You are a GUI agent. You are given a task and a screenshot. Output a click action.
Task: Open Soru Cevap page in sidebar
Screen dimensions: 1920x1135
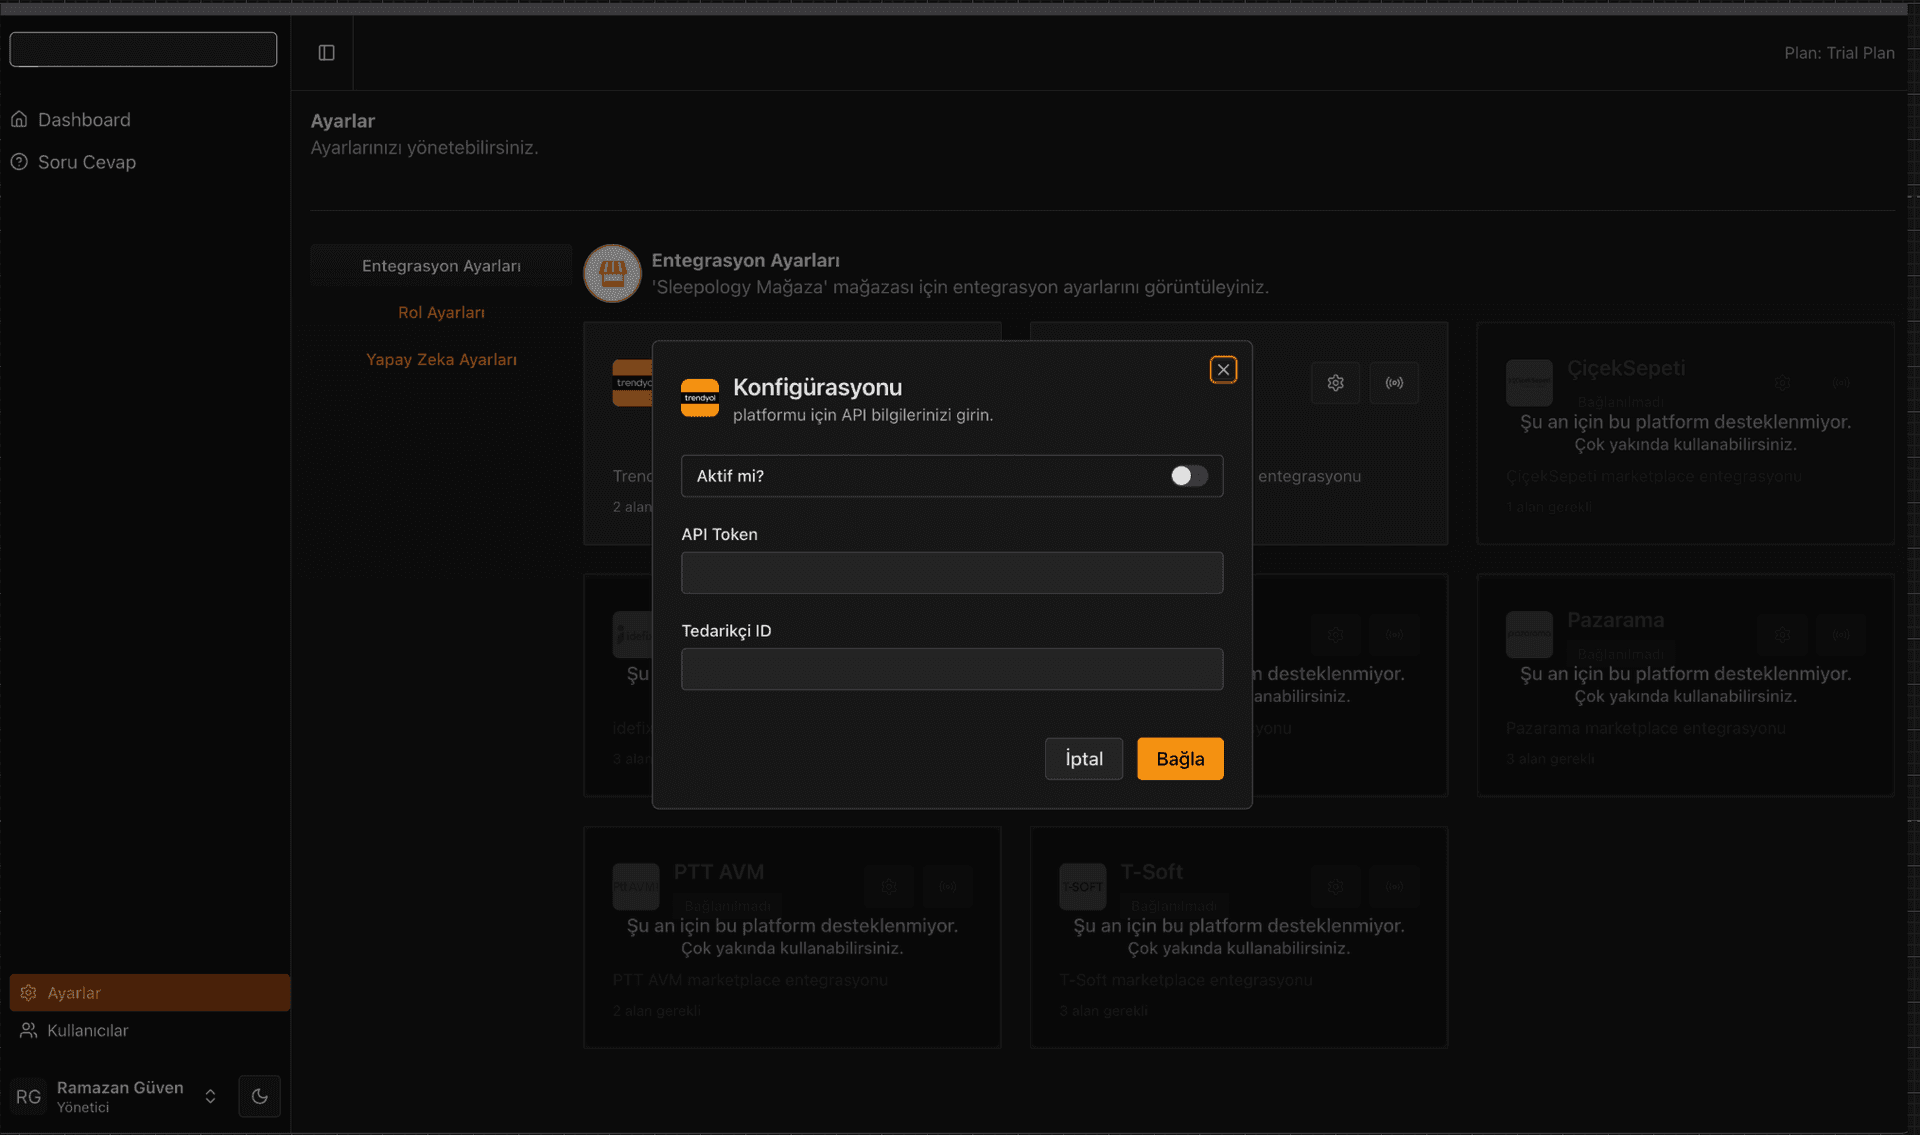tap(86, 162)
